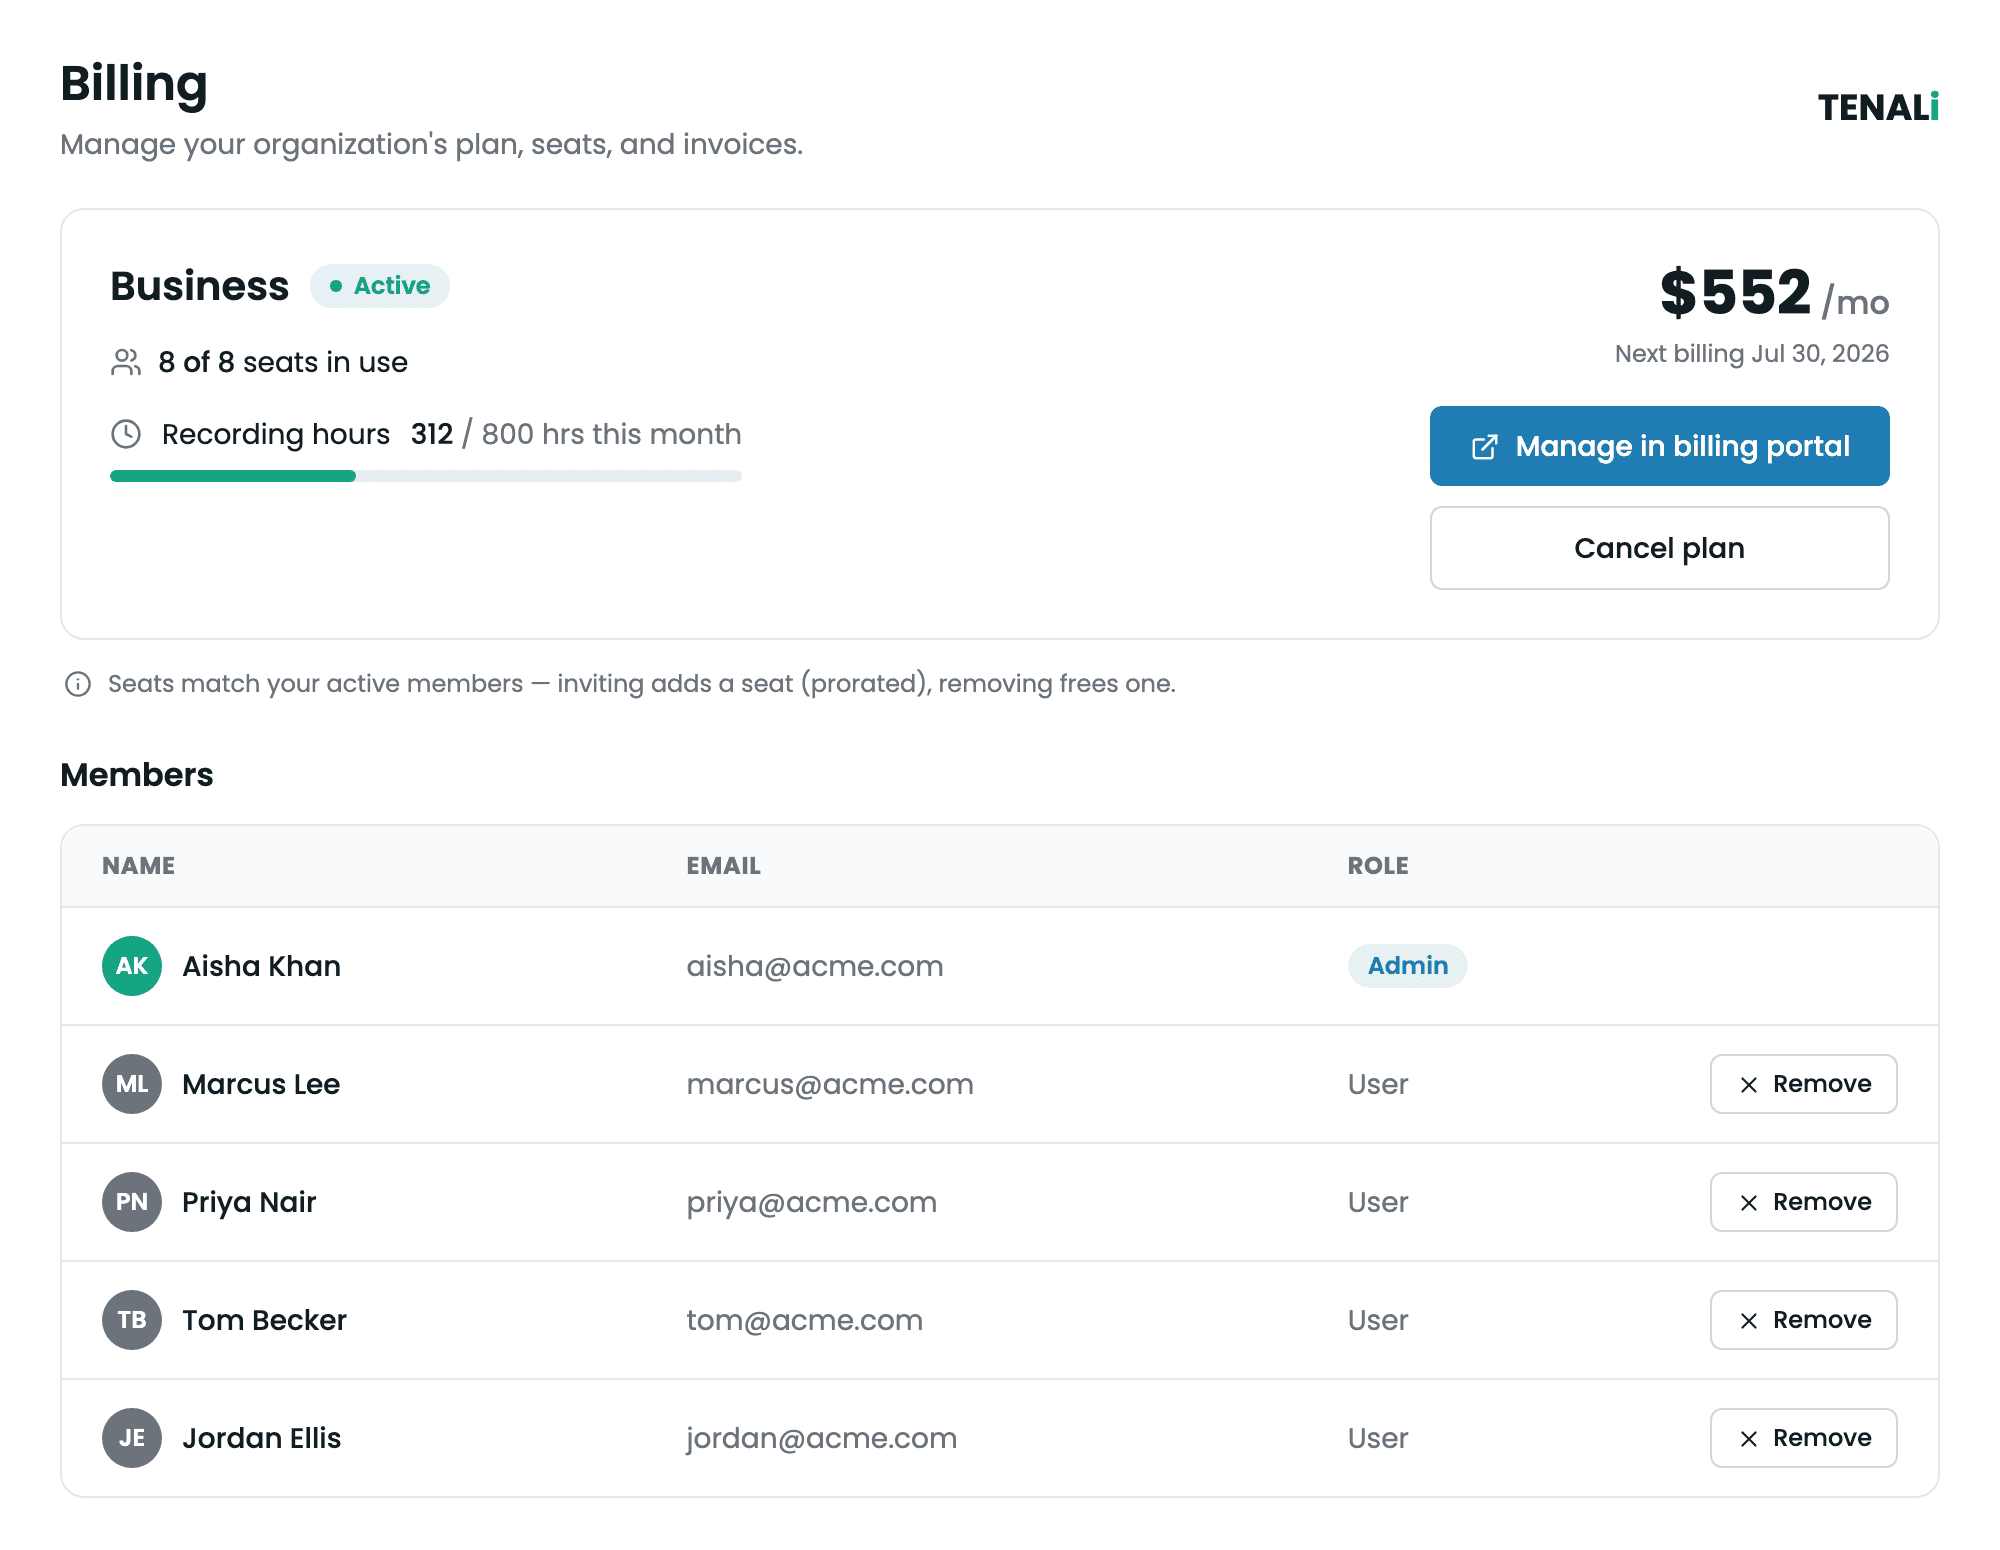The image size is (2000, 1550).
Task: Click the AK avatar for Aisha Khan
Action: (132, 966)
